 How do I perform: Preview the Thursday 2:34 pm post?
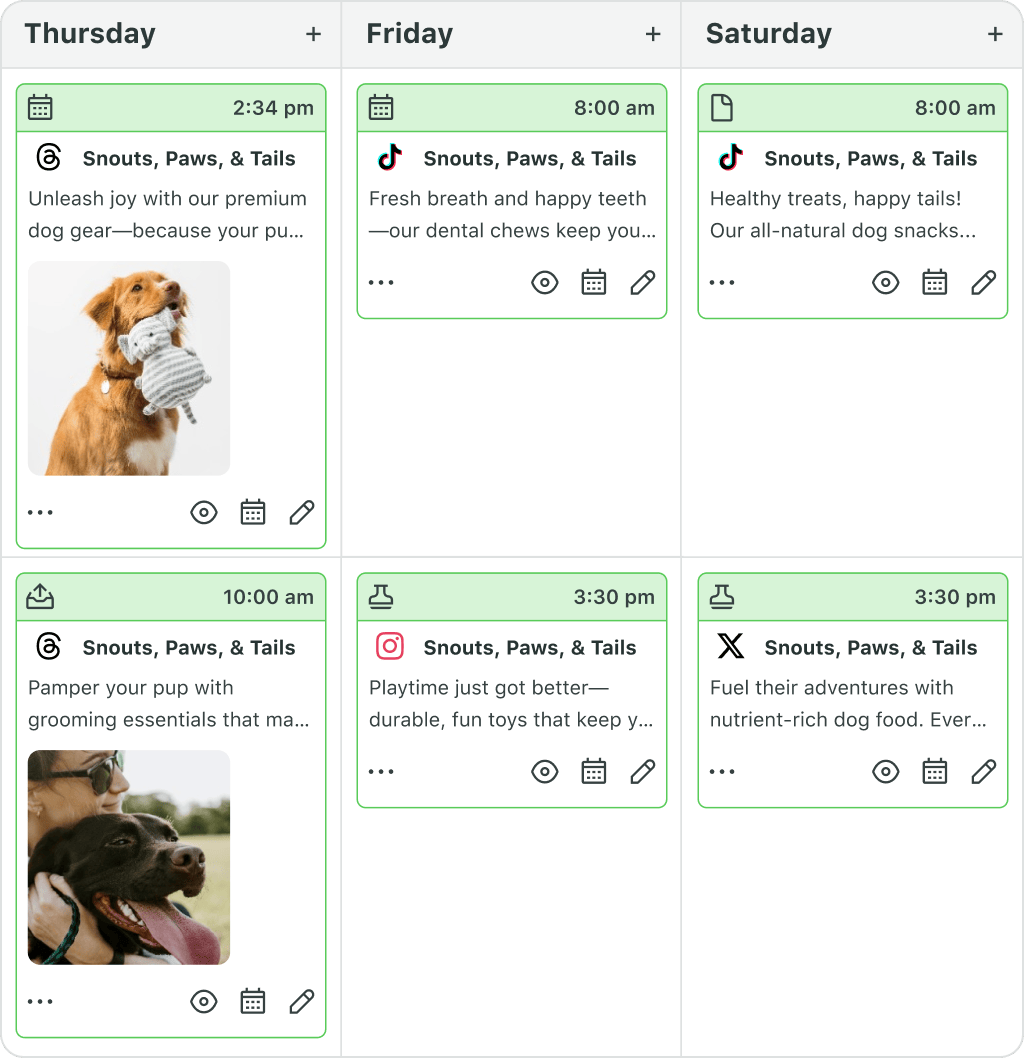(x=204, y=513)
